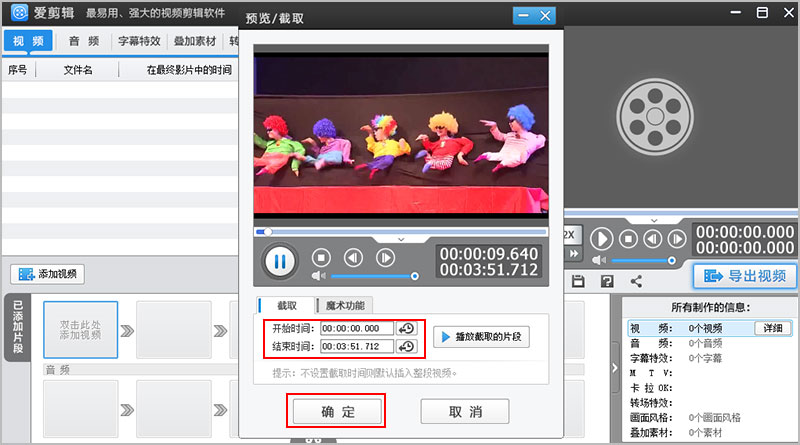Image resolution: width=800 pixels, height=445 pixels.
Task: Mute the preview dialog's speaker icon
Action: [x=320, y=276]
